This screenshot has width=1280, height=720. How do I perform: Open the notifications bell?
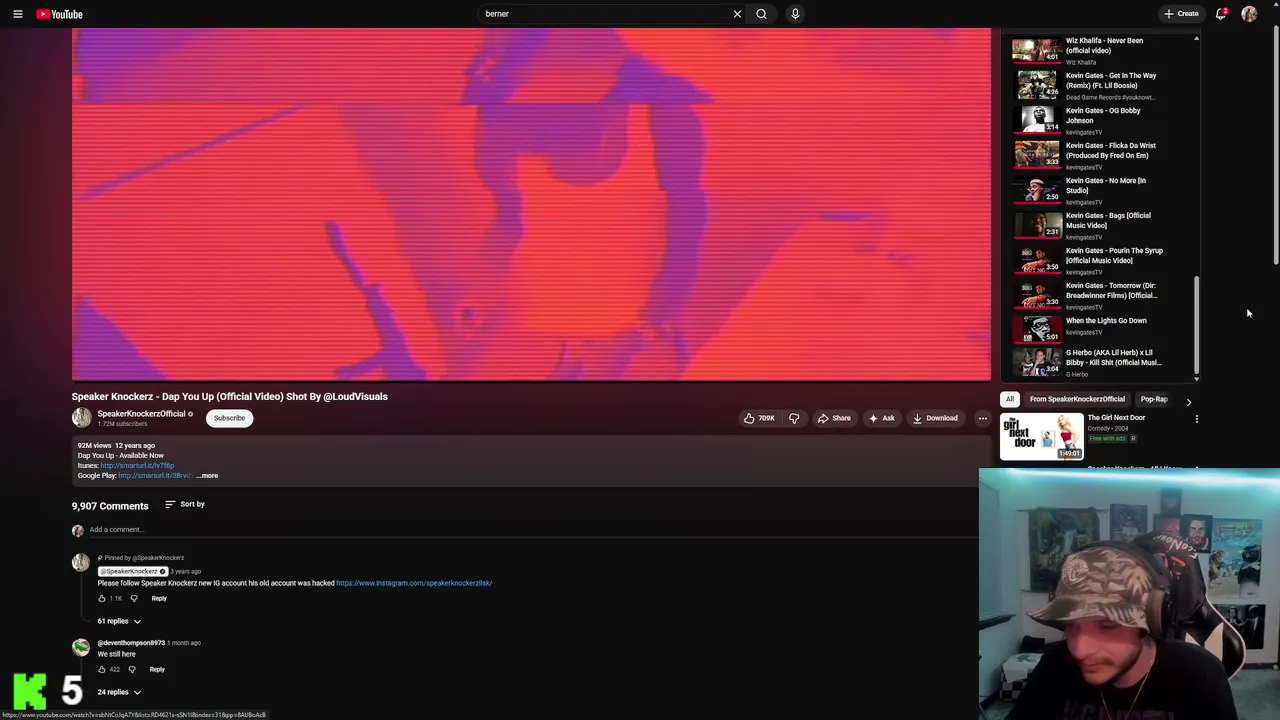point(1220,14)
